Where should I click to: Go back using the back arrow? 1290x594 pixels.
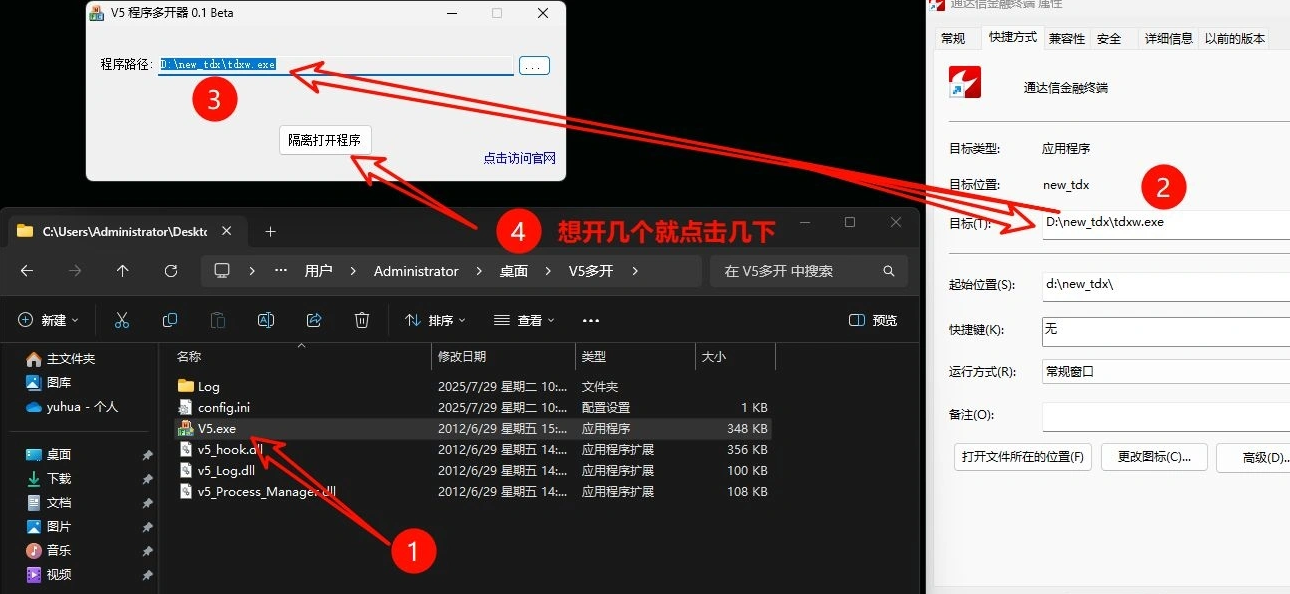tap(26, 270)
